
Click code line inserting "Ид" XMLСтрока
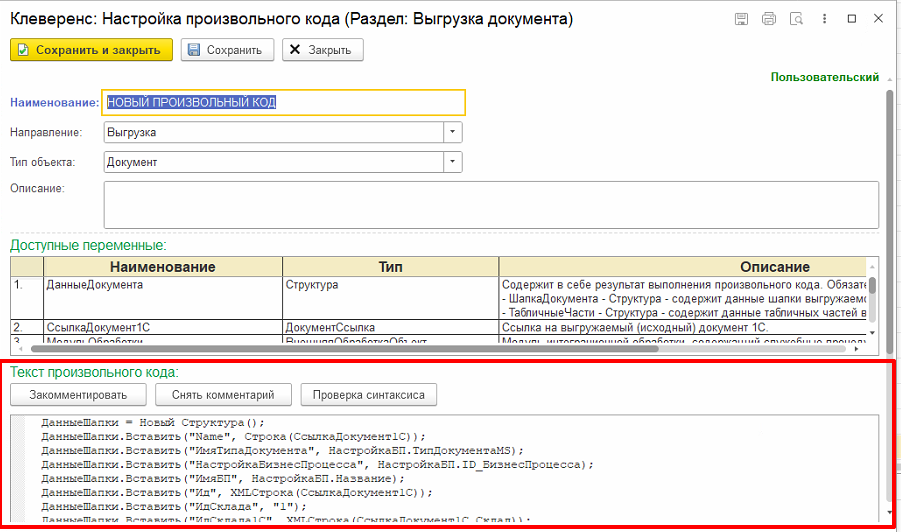pyautogui.click(x=237, y=492)
